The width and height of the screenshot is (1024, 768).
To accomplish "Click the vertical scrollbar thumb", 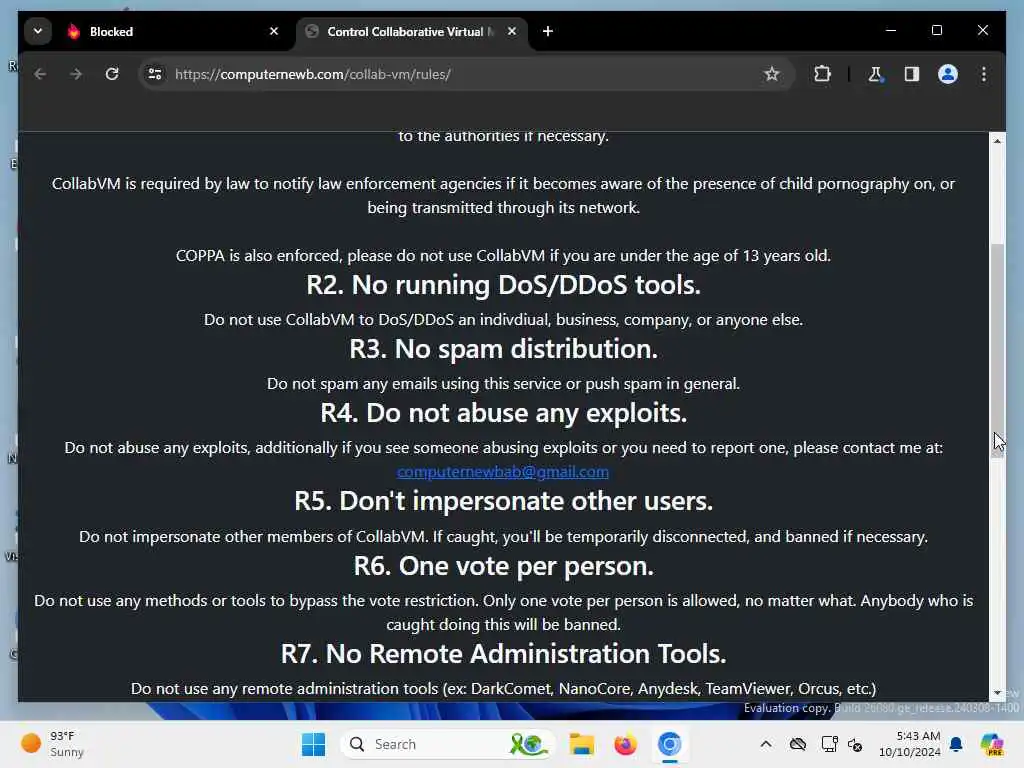I will tap(997, 350).
